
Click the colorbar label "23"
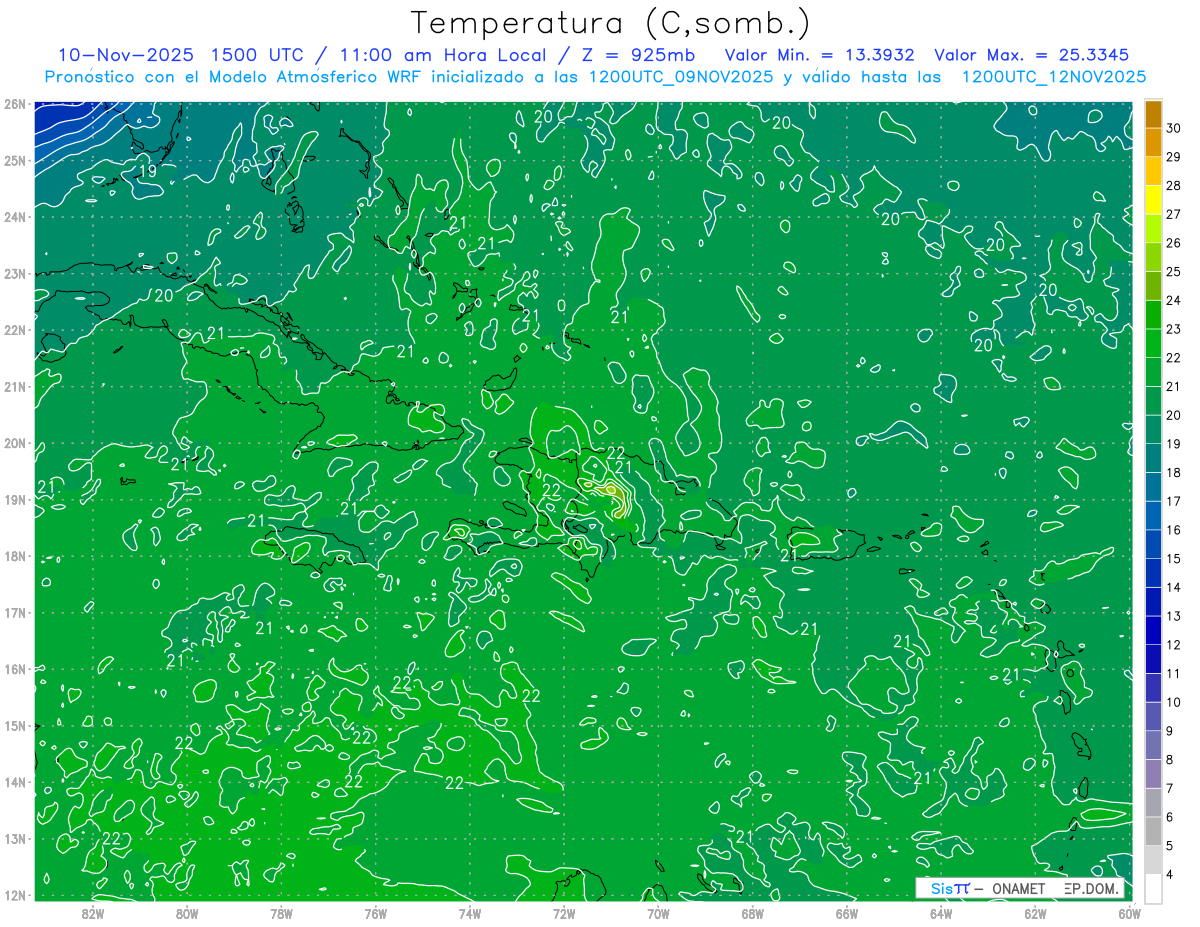pyautogui.click(x=1174, y=329)
